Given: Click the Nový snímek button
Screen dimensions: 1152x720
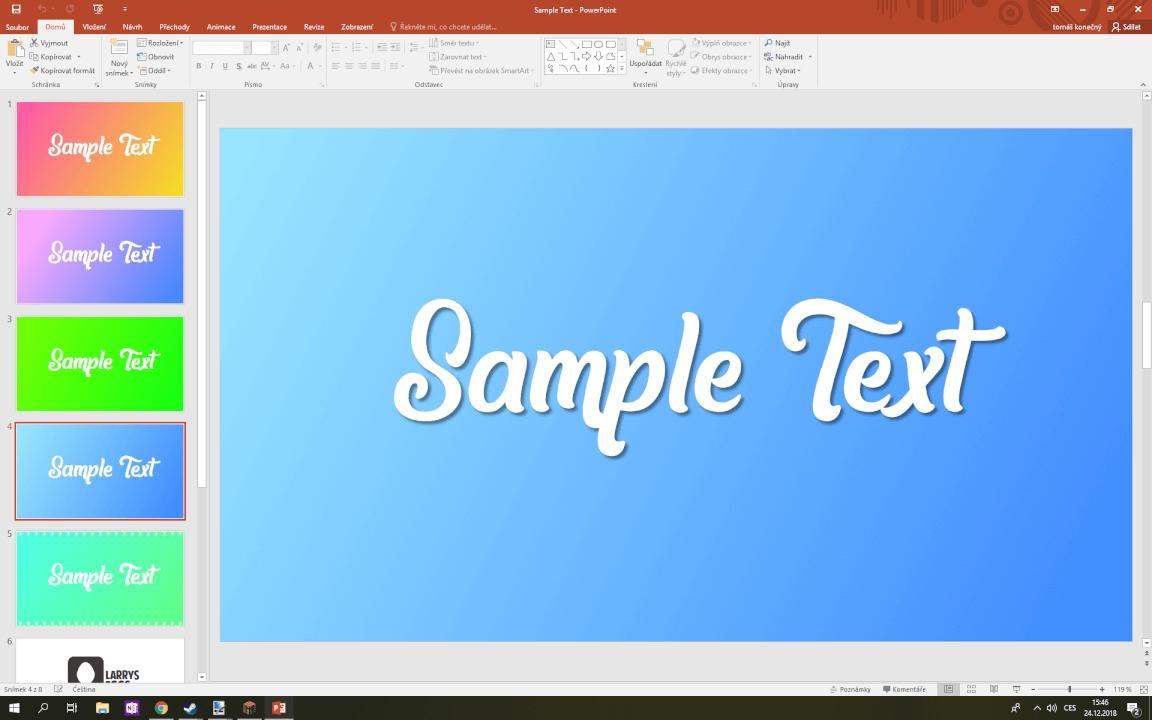Looking at the screenshot, I should (x=117, y=56).
